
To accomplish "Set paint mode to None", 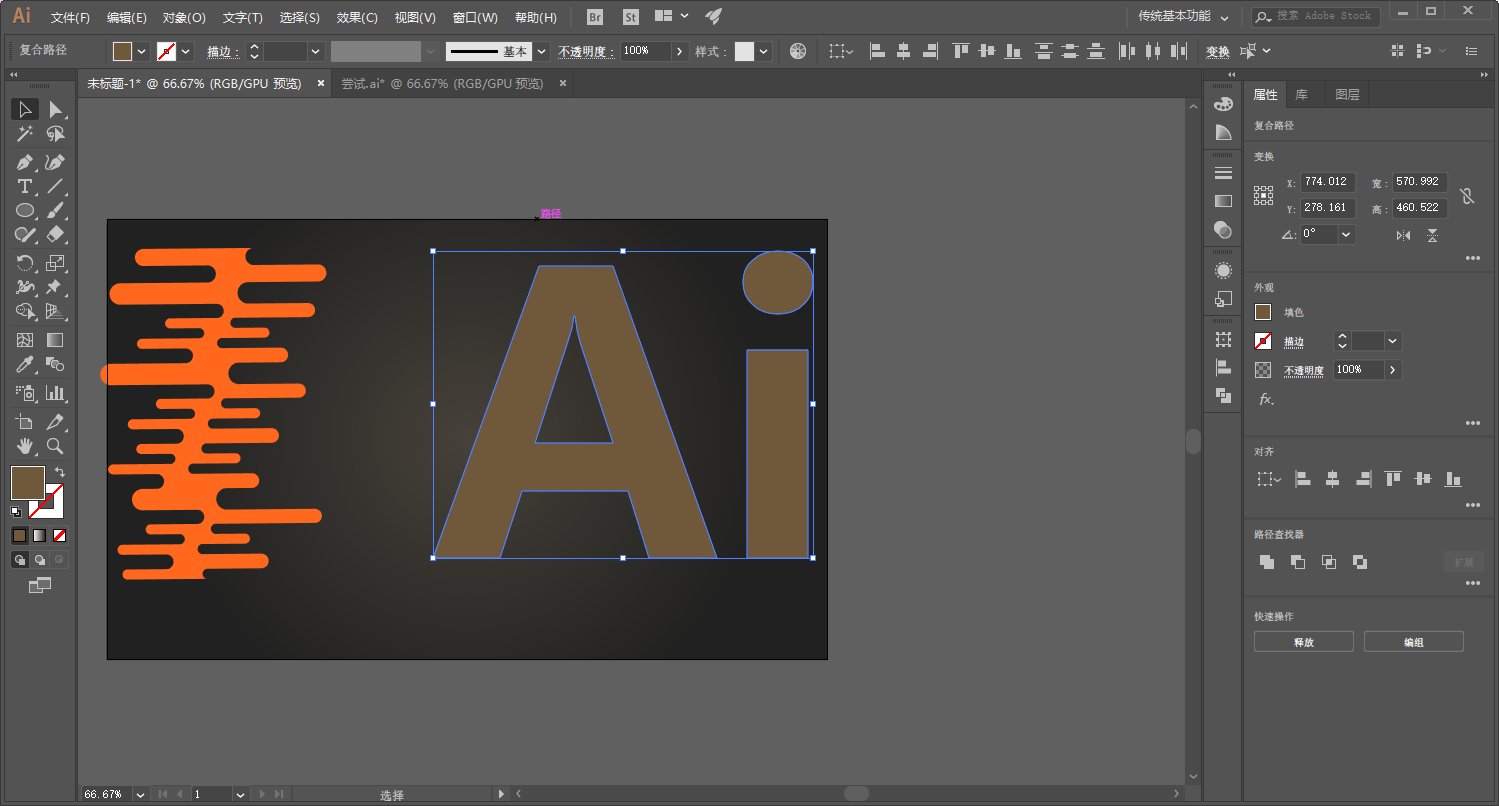I will coord(60,535).
